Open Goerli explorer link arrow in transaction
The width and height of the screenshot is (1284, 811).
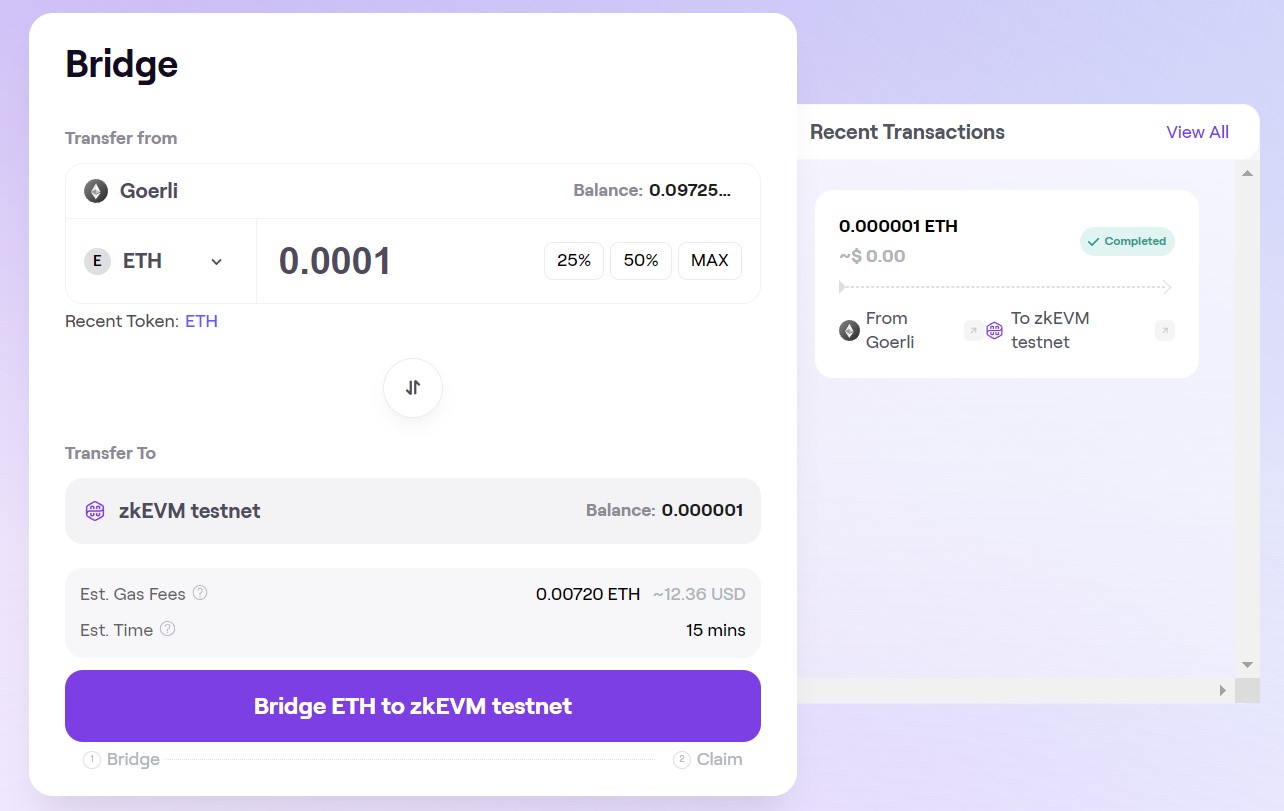973,330
